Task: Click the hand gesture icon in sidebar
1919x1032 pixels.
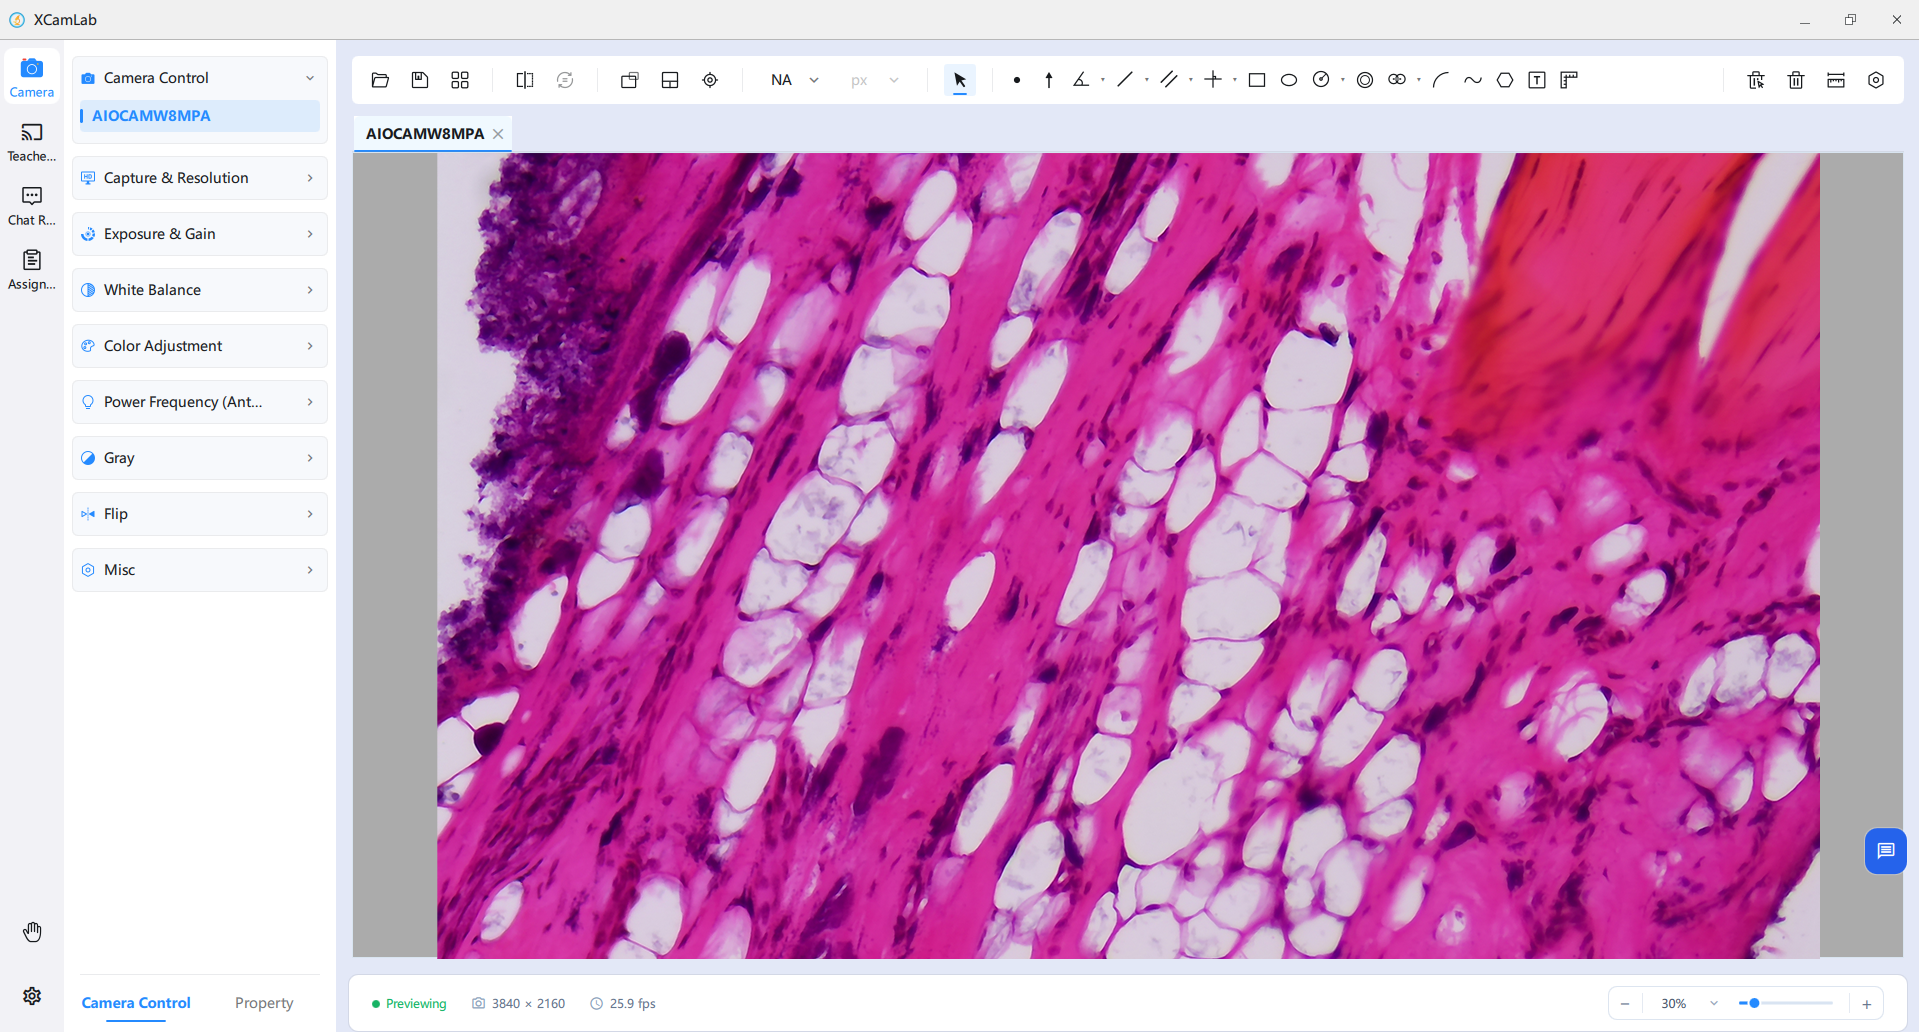Action: [x=32, y=932]
